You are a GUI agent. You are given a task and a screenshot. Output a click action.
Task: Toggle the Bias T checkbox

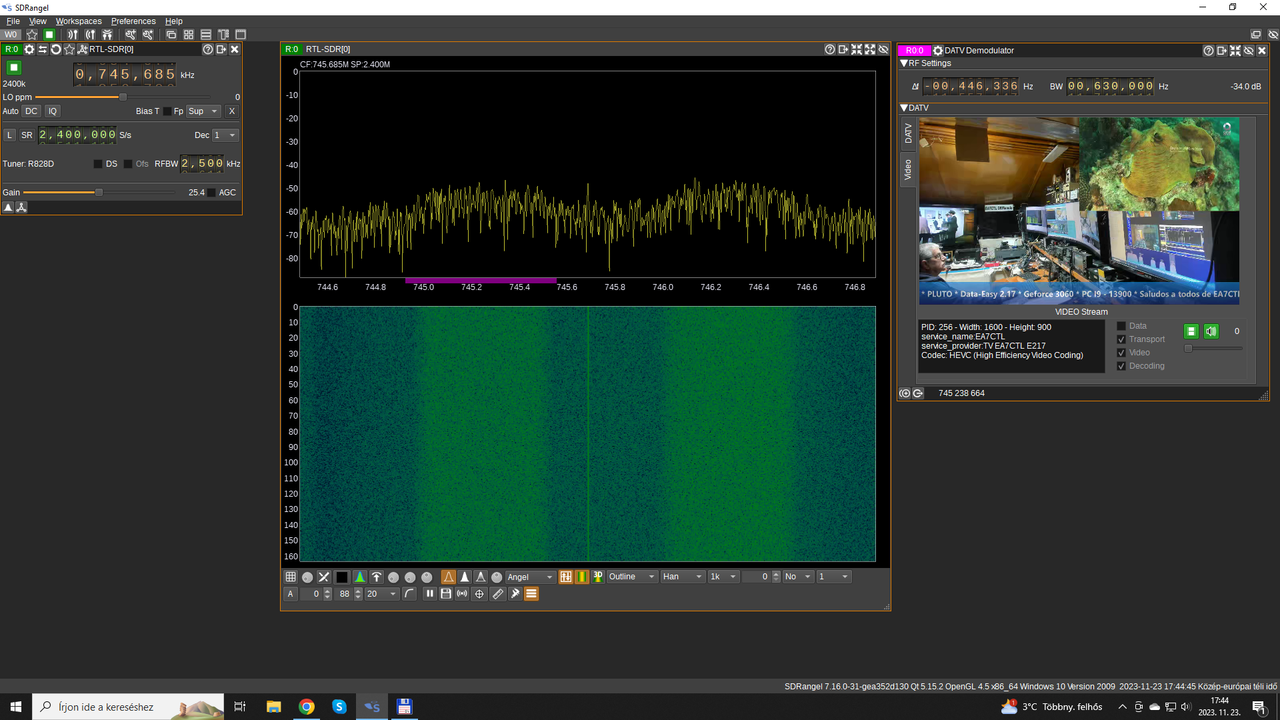(167, 111)
